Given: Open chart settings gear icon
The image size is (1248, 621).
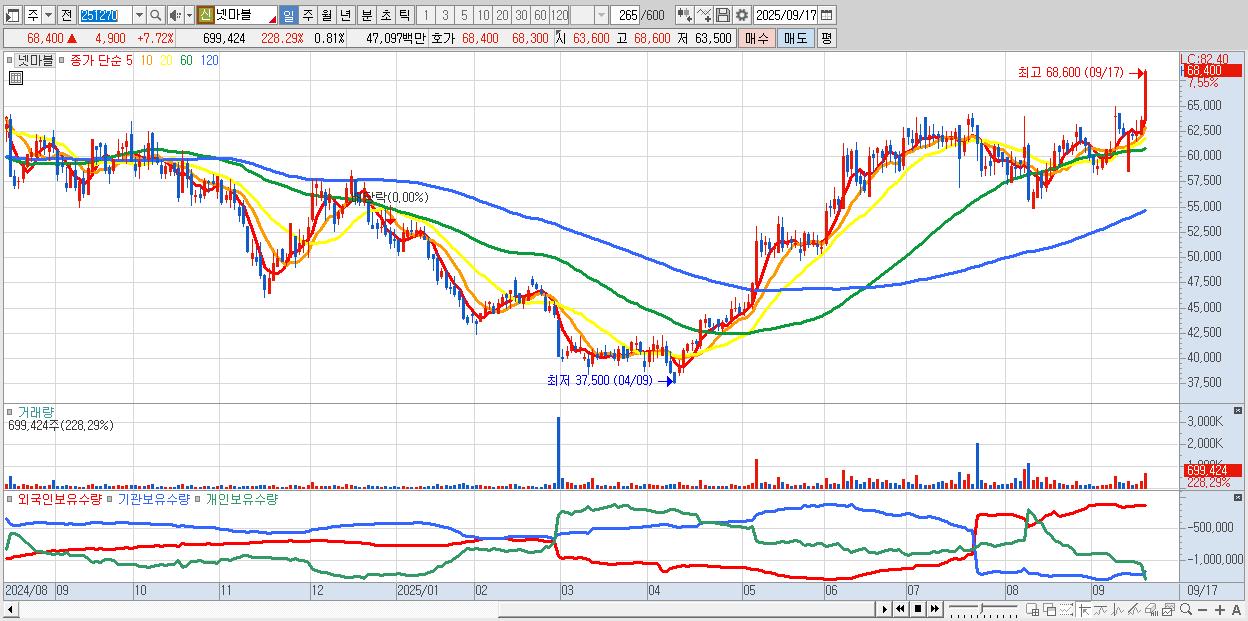Looking at the screenshot, I should point(742,15).
